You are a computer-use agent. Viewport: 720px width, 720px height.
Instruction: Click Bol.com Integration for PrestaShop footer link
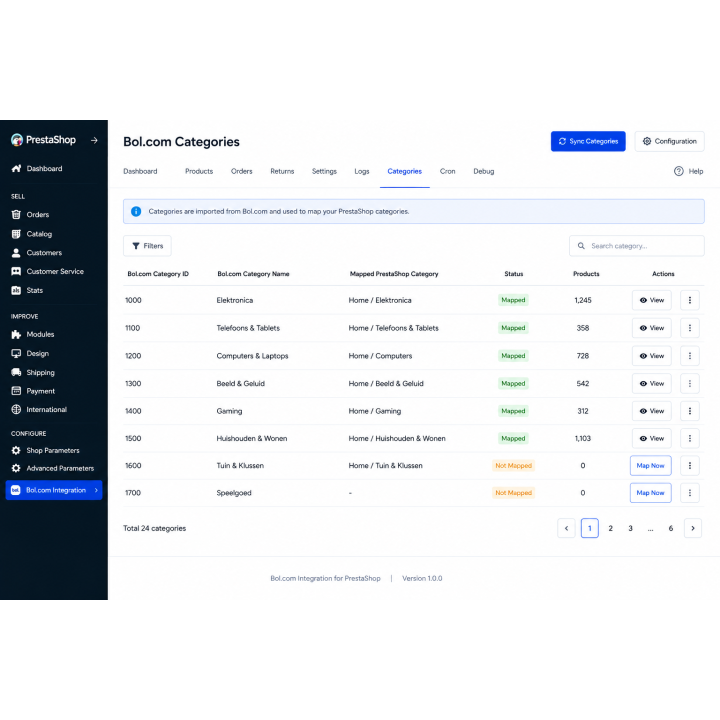point(325,579)
